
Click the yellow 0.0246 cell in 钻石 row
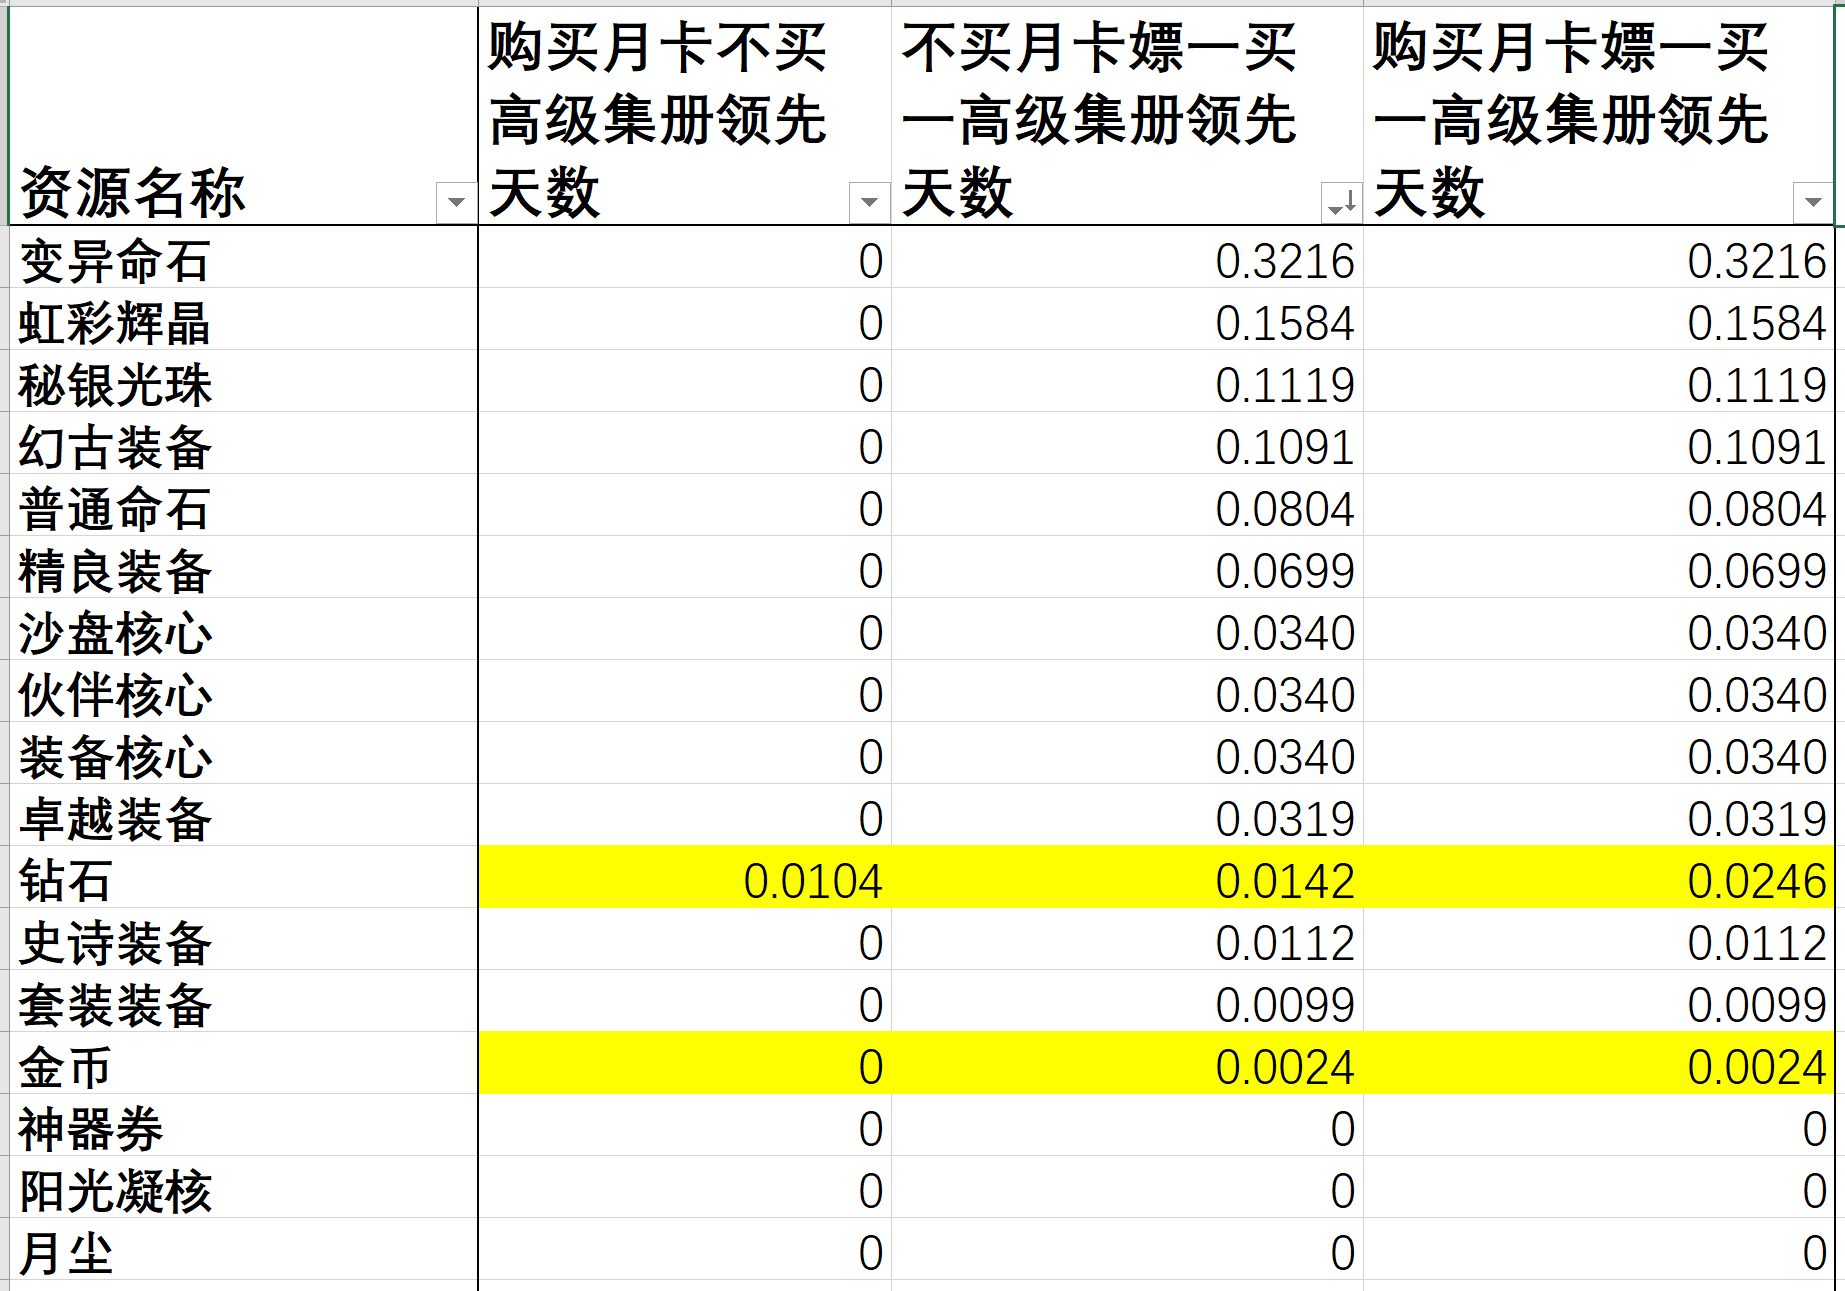pyautogui.click(x=1599, y=878)
